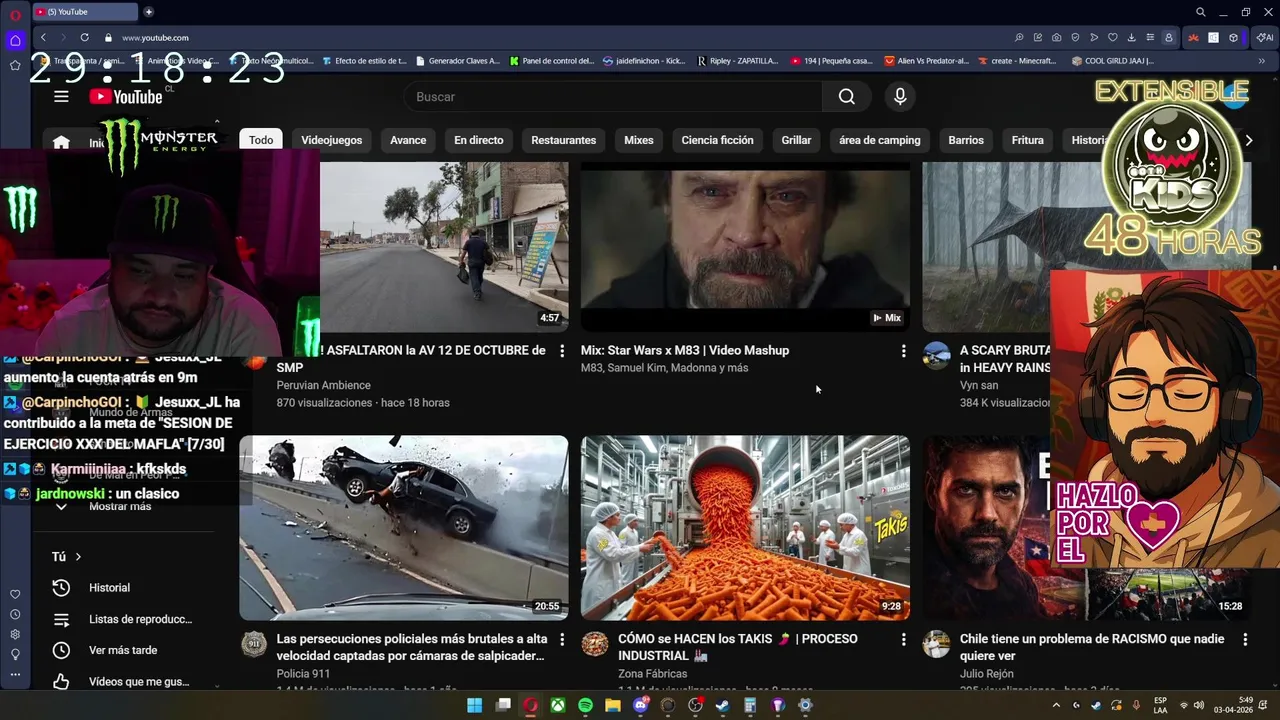Open the YouTube hamburger guide menu
The image size is (1280, 720).
[x=61, y=96]
